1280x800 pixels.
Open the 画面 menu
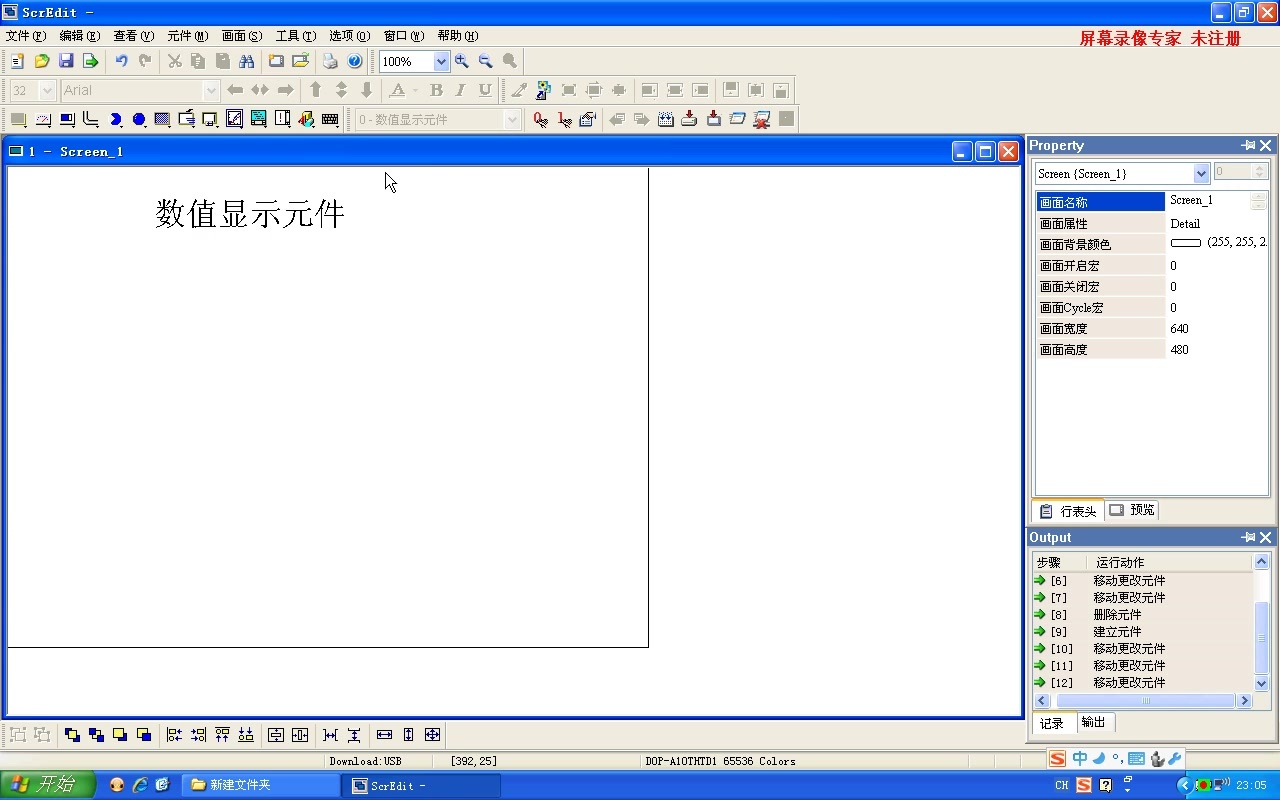point(242,36)
